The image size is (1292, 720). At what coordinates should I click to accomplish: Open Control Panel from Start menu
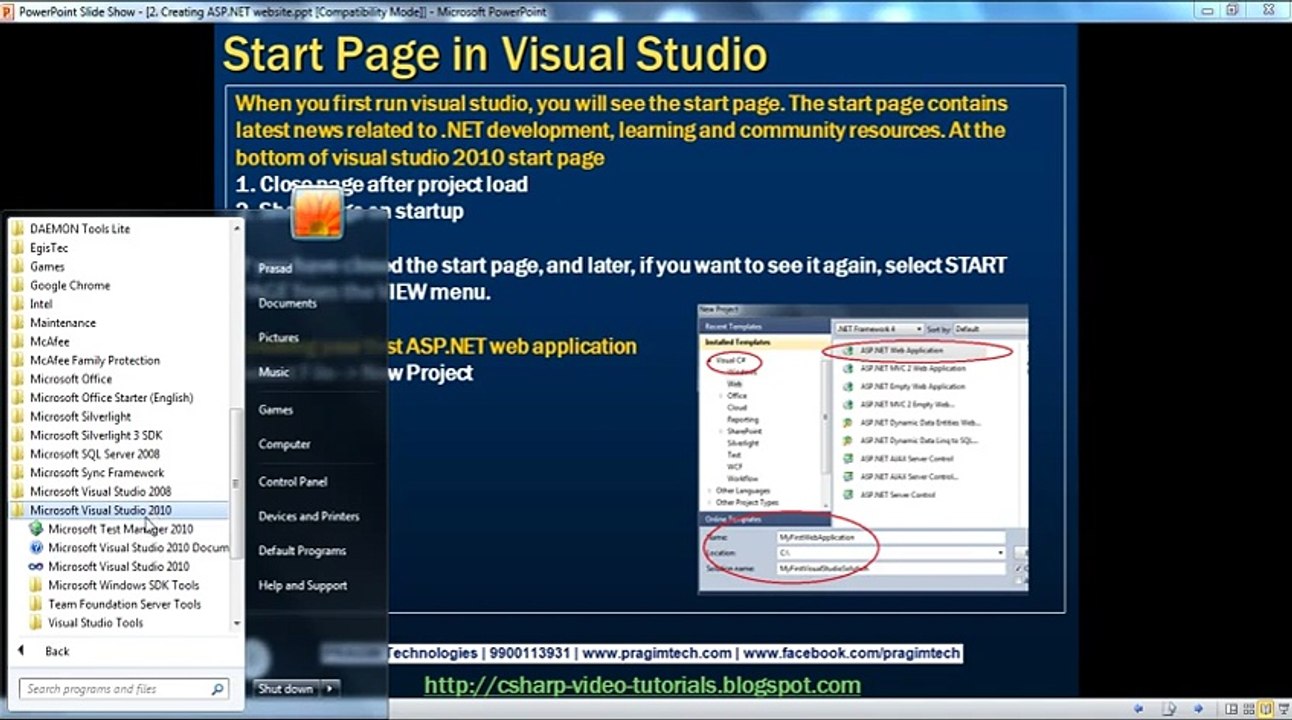click(x=292, y=481)
